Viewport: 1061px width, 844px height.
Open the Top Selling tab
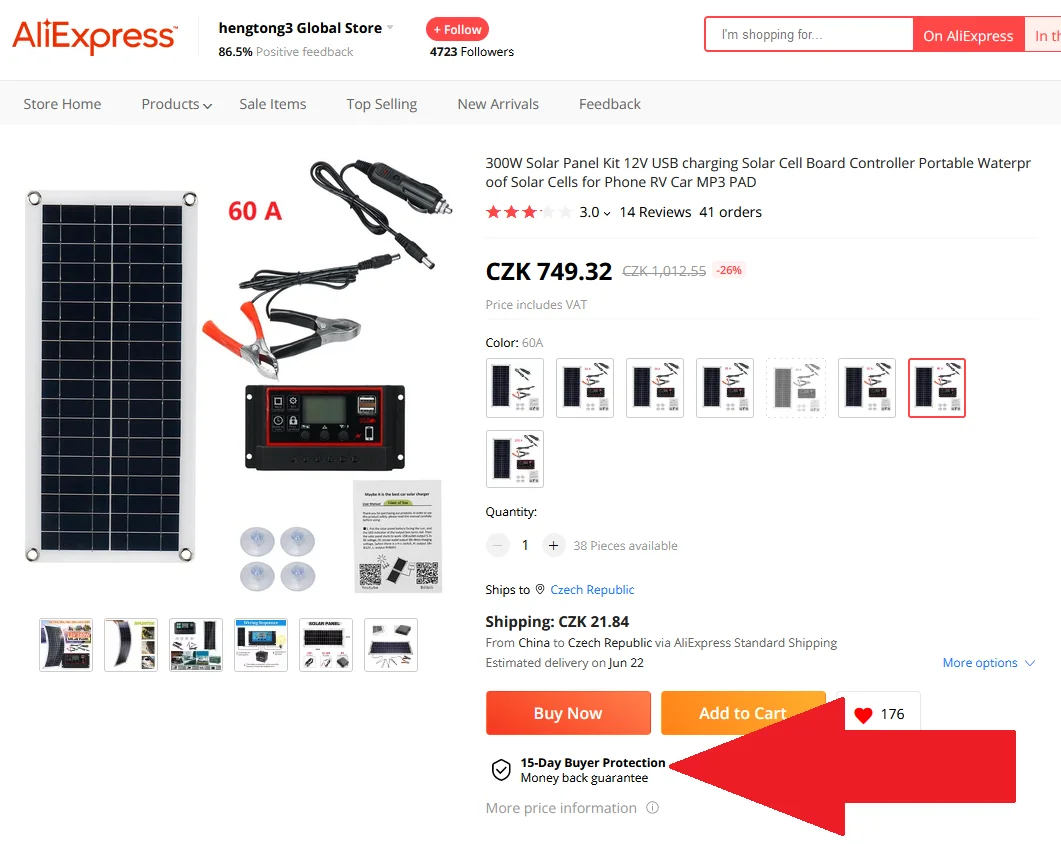click(382, 104)
